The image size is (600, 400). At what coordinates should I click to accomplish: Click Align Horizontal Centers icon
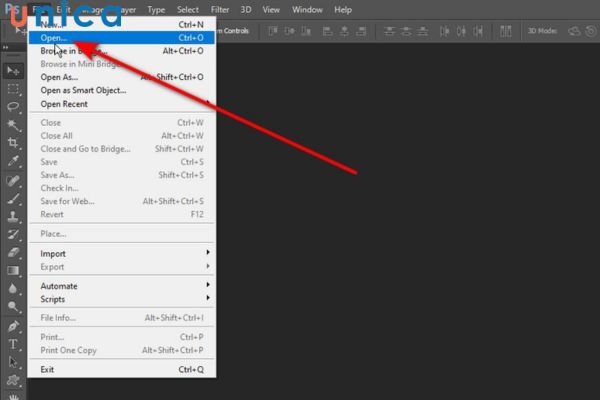pyautogui.click(x=344, y=31)
